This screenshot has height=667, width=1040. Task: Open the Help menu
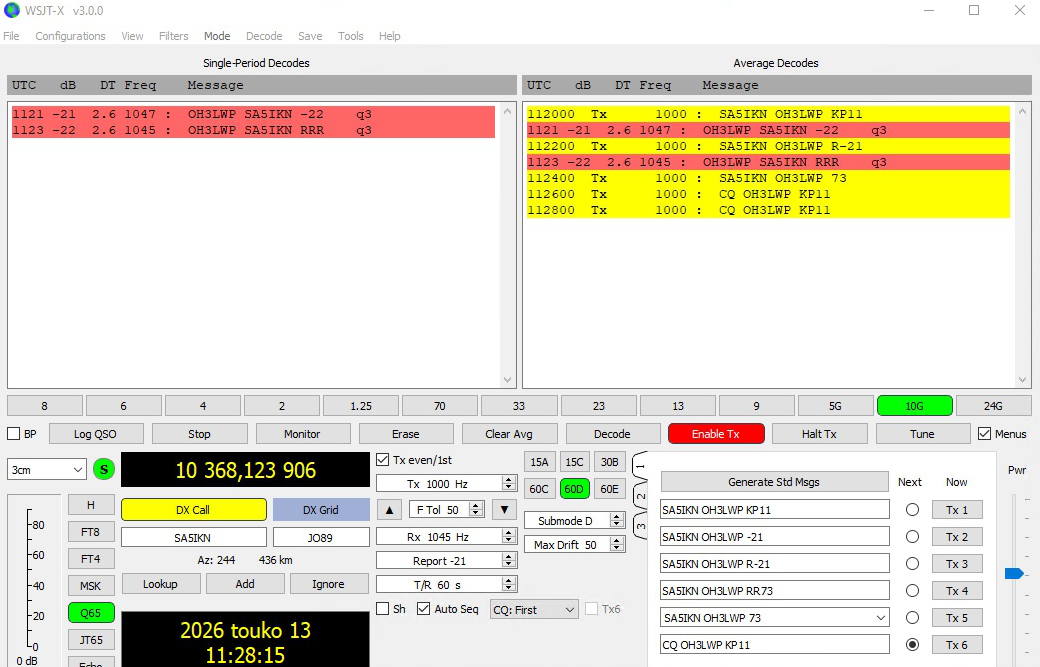pyautogui.click(x=389, y=36)
